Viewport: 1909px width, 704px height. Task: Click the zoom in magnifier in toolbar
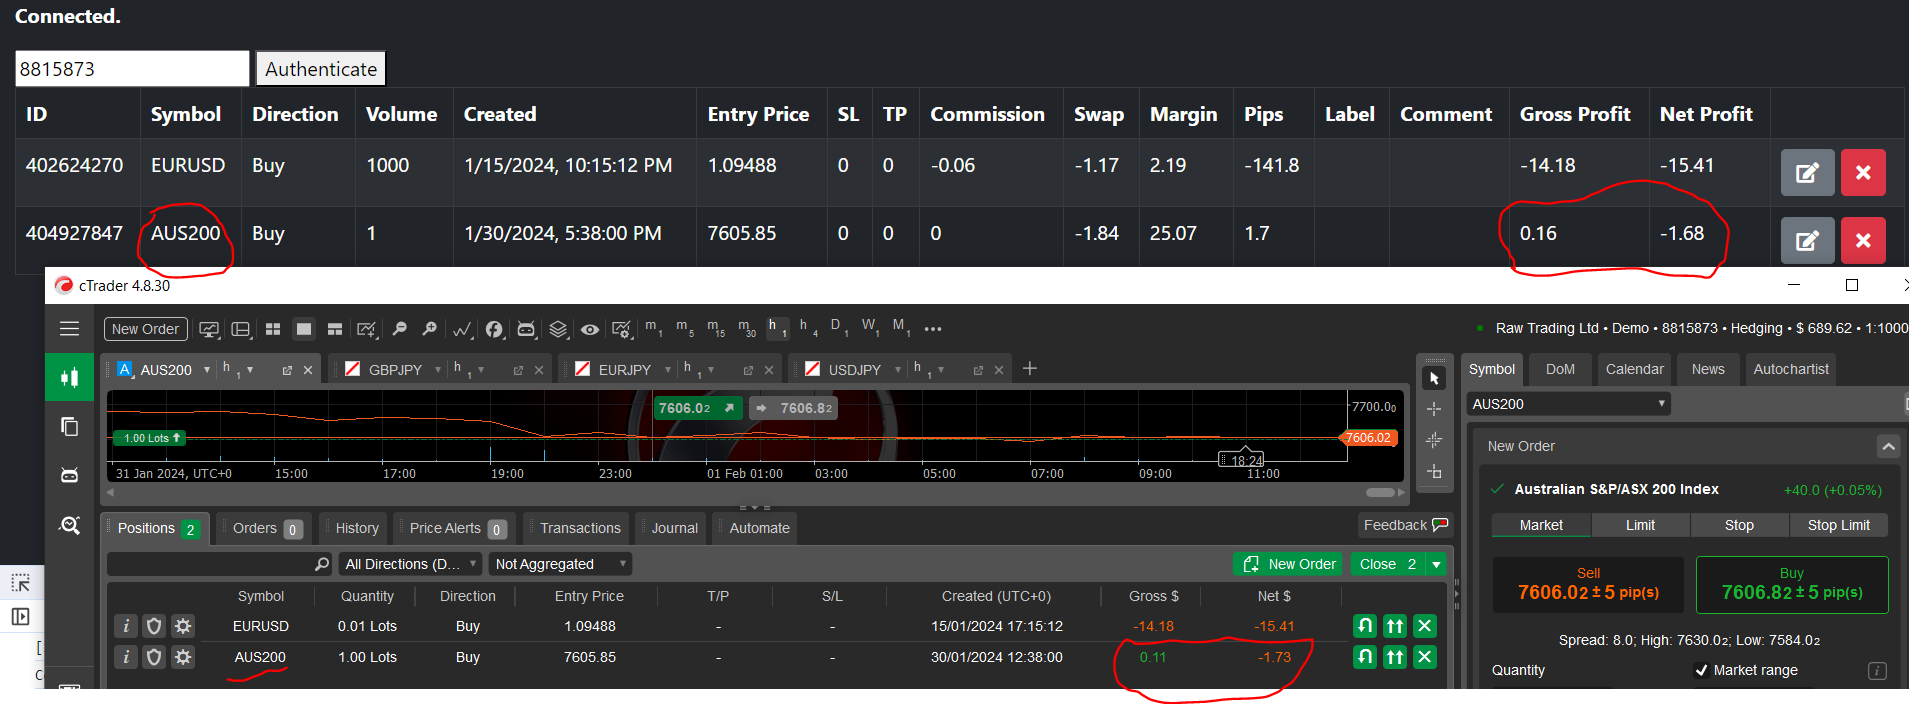429,328
